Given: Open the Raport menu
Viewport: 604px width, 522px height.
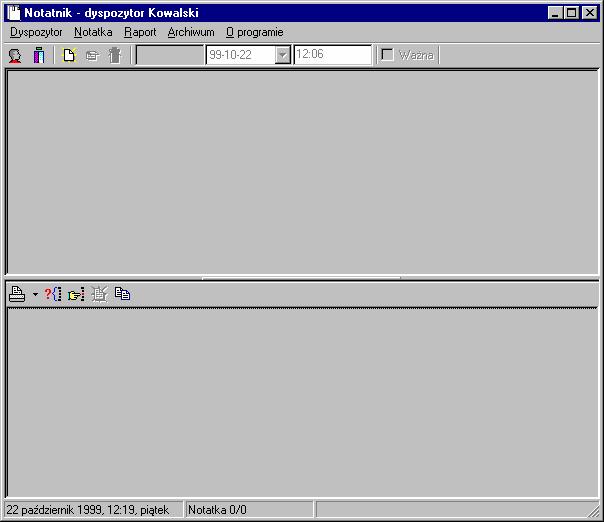Looking at the screenshot, I should pos(140,32).
